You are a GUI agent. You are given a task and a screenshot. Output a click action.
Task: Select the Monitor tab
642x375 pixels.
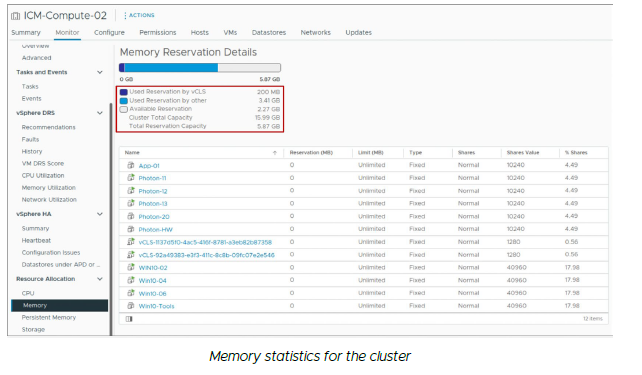click(x=67, y=32)
